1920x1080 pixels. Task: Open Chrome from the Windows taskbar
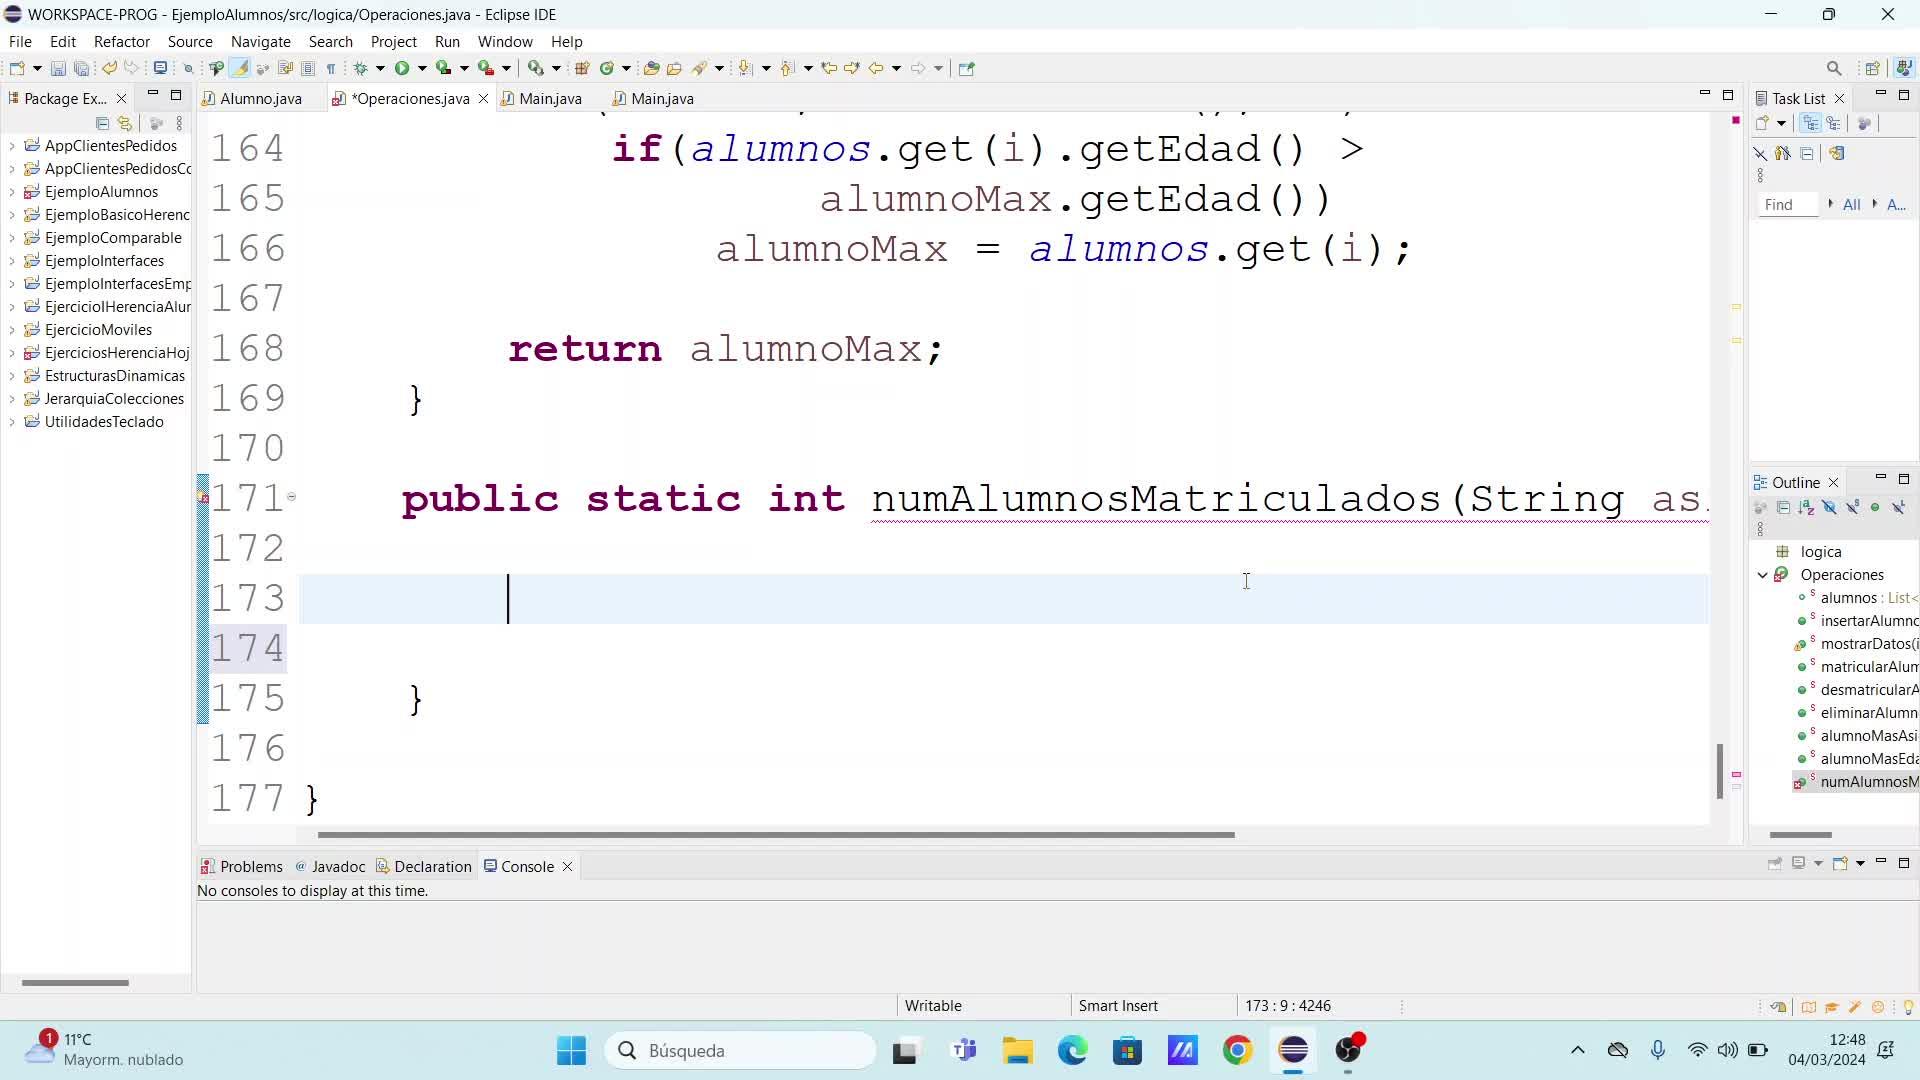(x=1237, y=1050)
